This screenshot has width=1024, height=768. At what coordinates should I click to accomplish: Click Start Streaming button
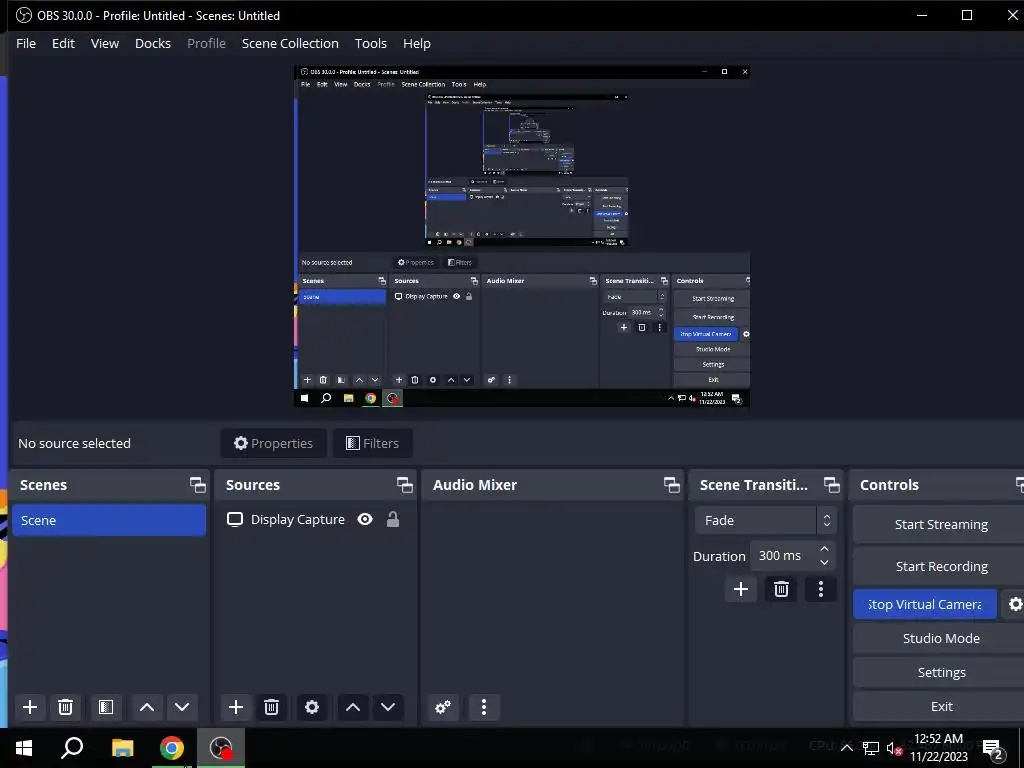click(940, 524)
